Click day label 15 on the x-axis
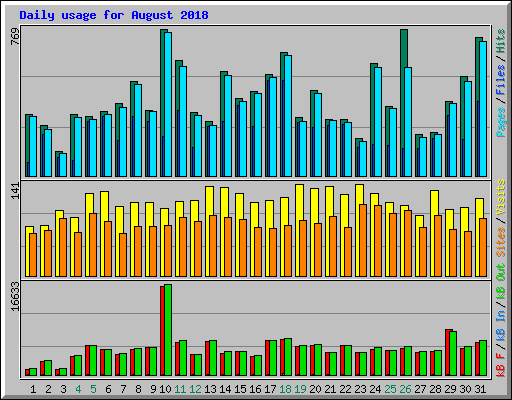 coord(240,389)
